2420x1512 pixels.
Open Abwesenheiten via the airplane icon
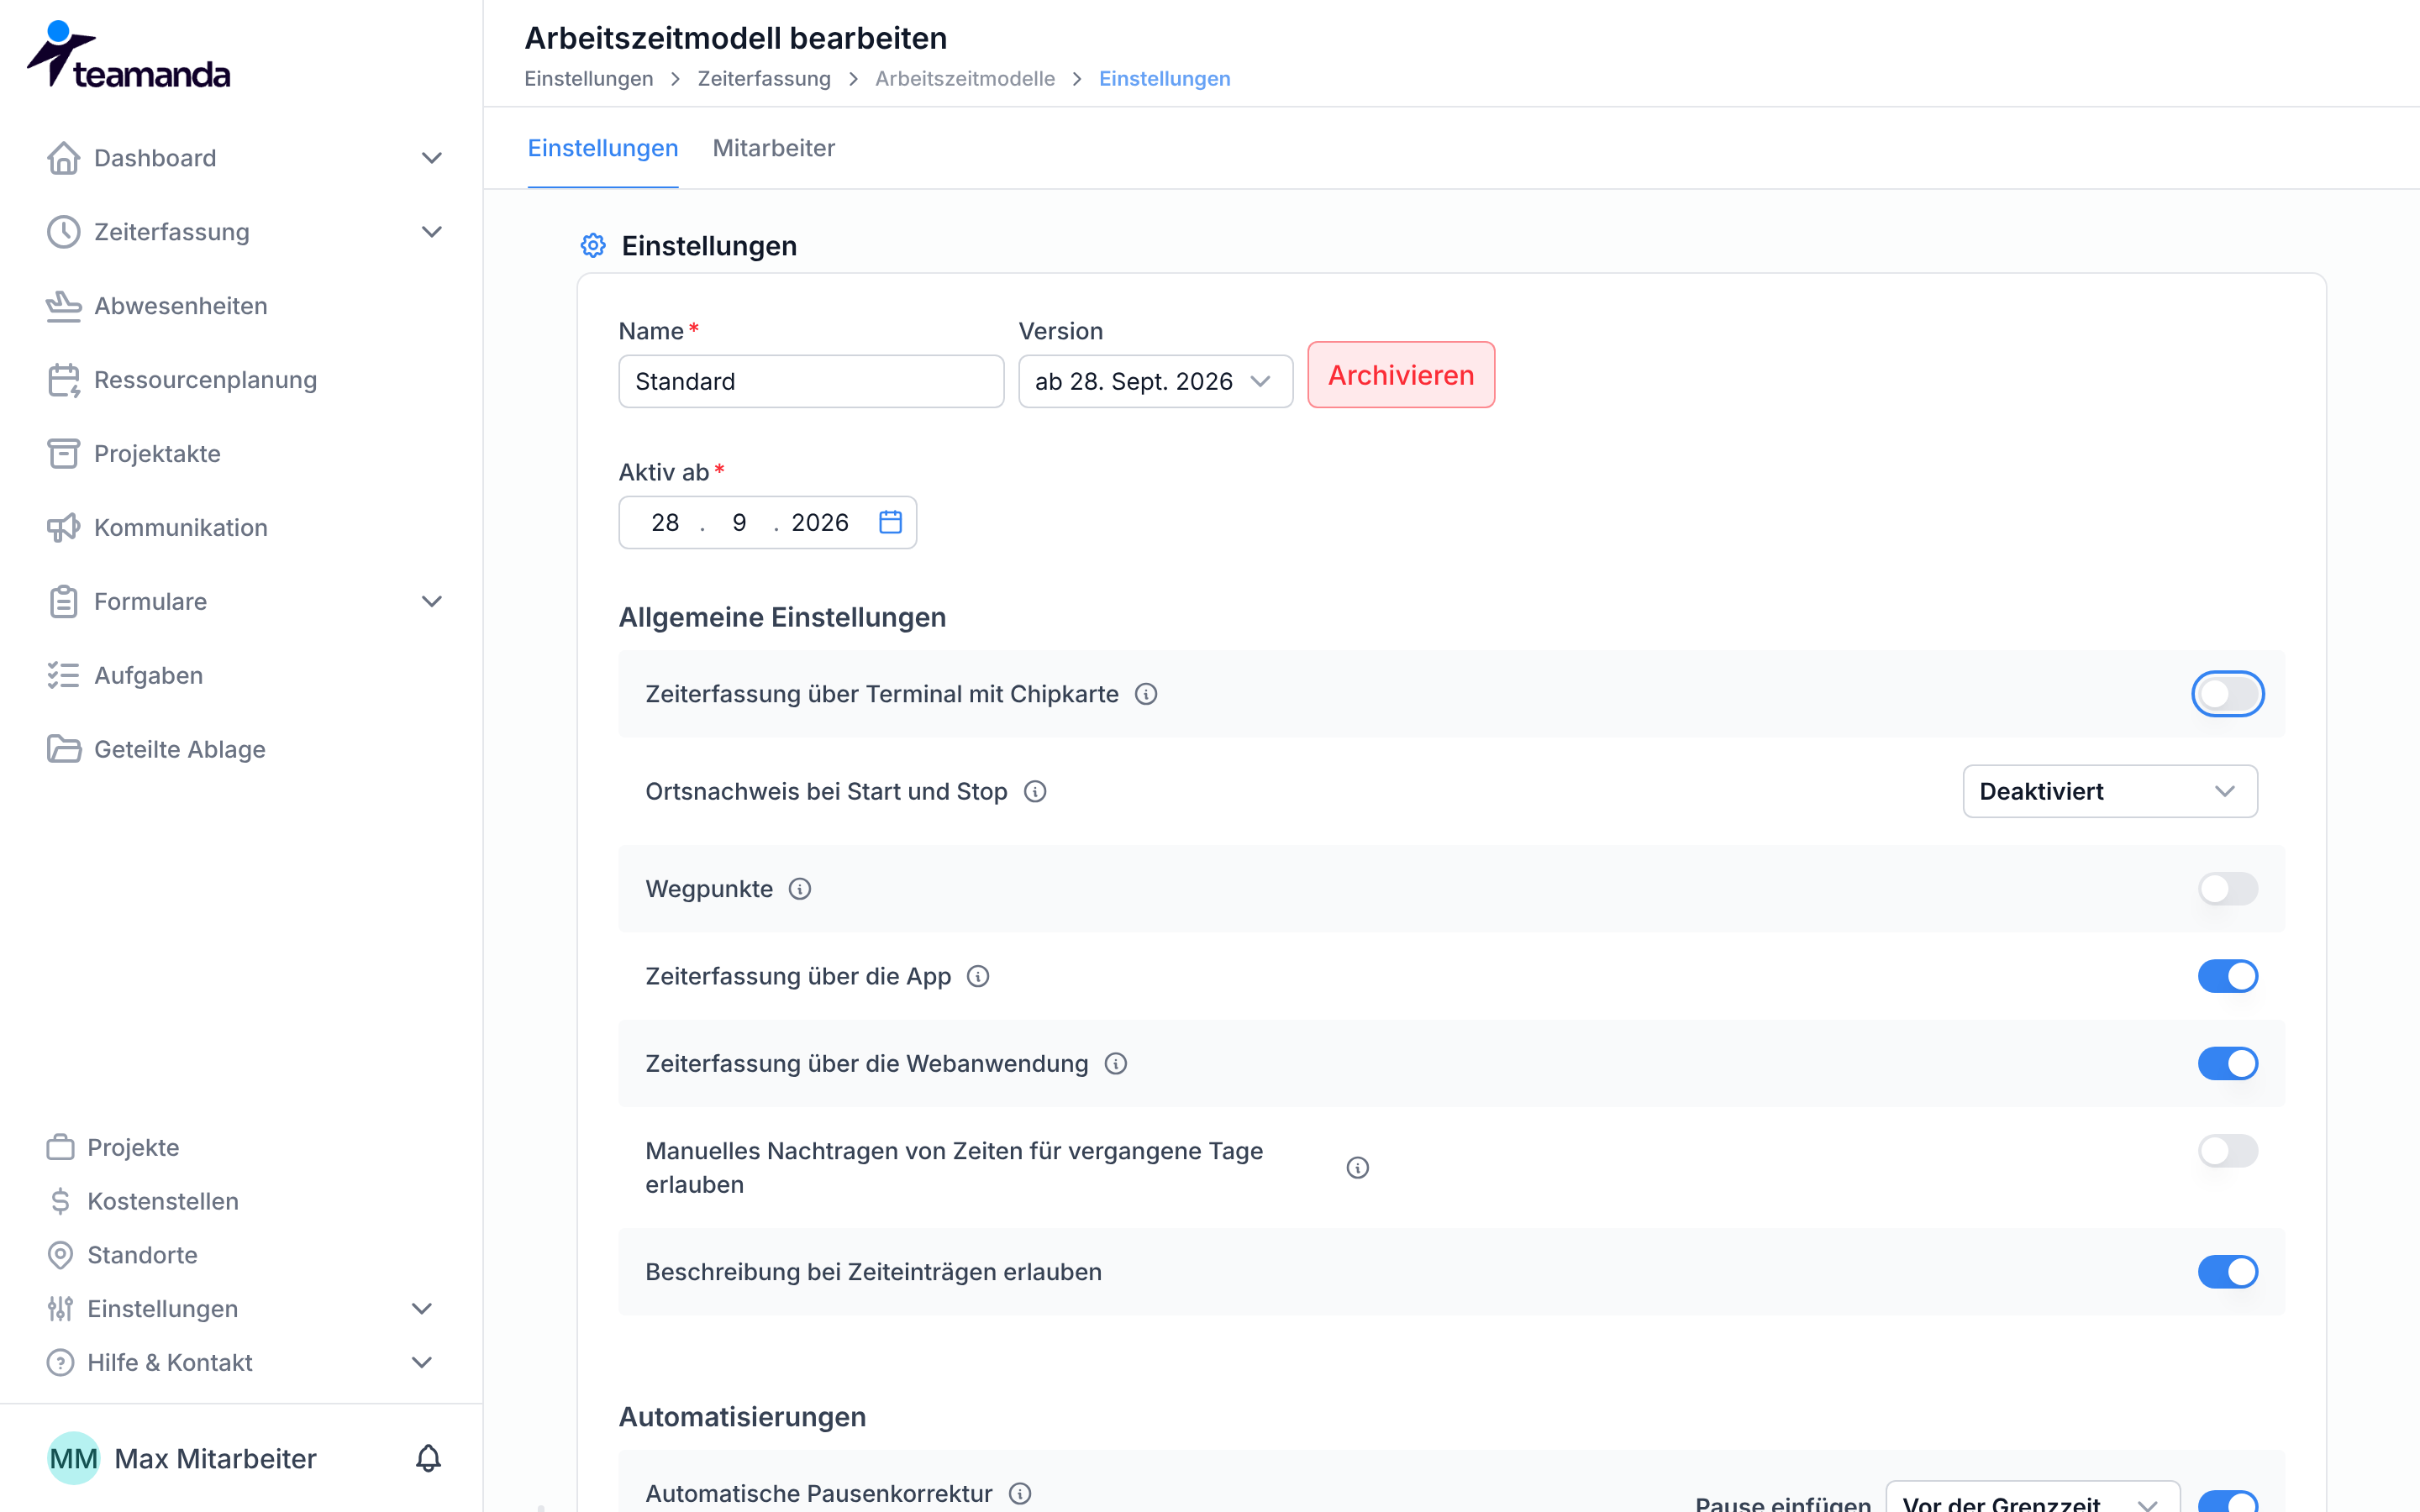63,306
